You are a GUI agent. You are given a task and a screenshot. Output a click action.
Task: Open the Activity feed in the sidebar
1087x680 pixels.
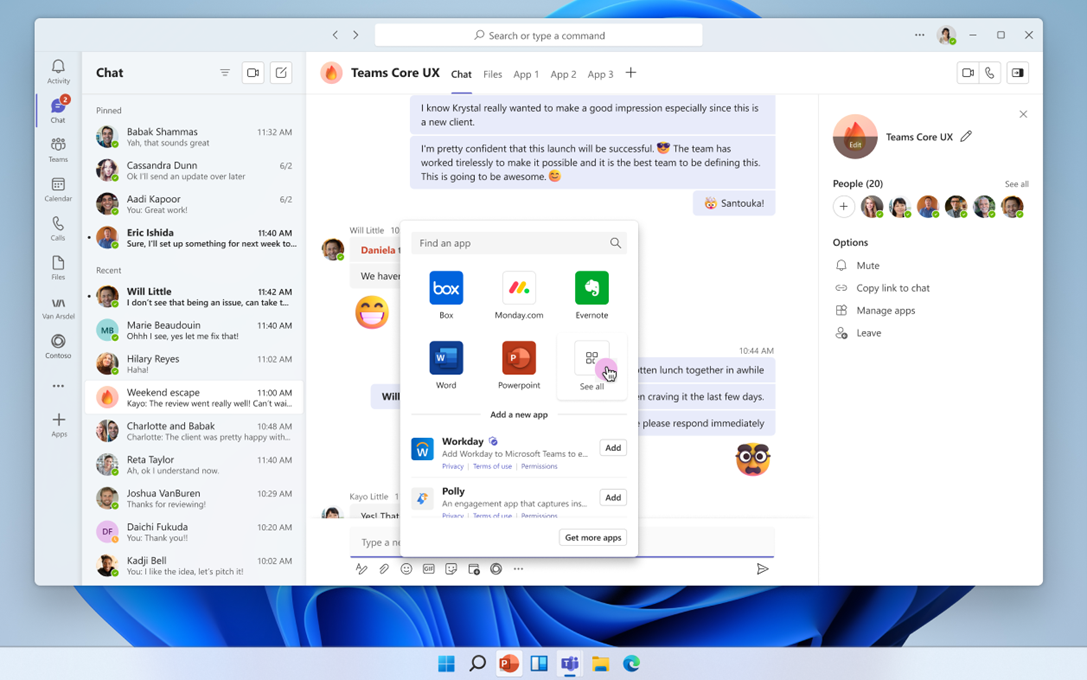(x=58, y=71)
